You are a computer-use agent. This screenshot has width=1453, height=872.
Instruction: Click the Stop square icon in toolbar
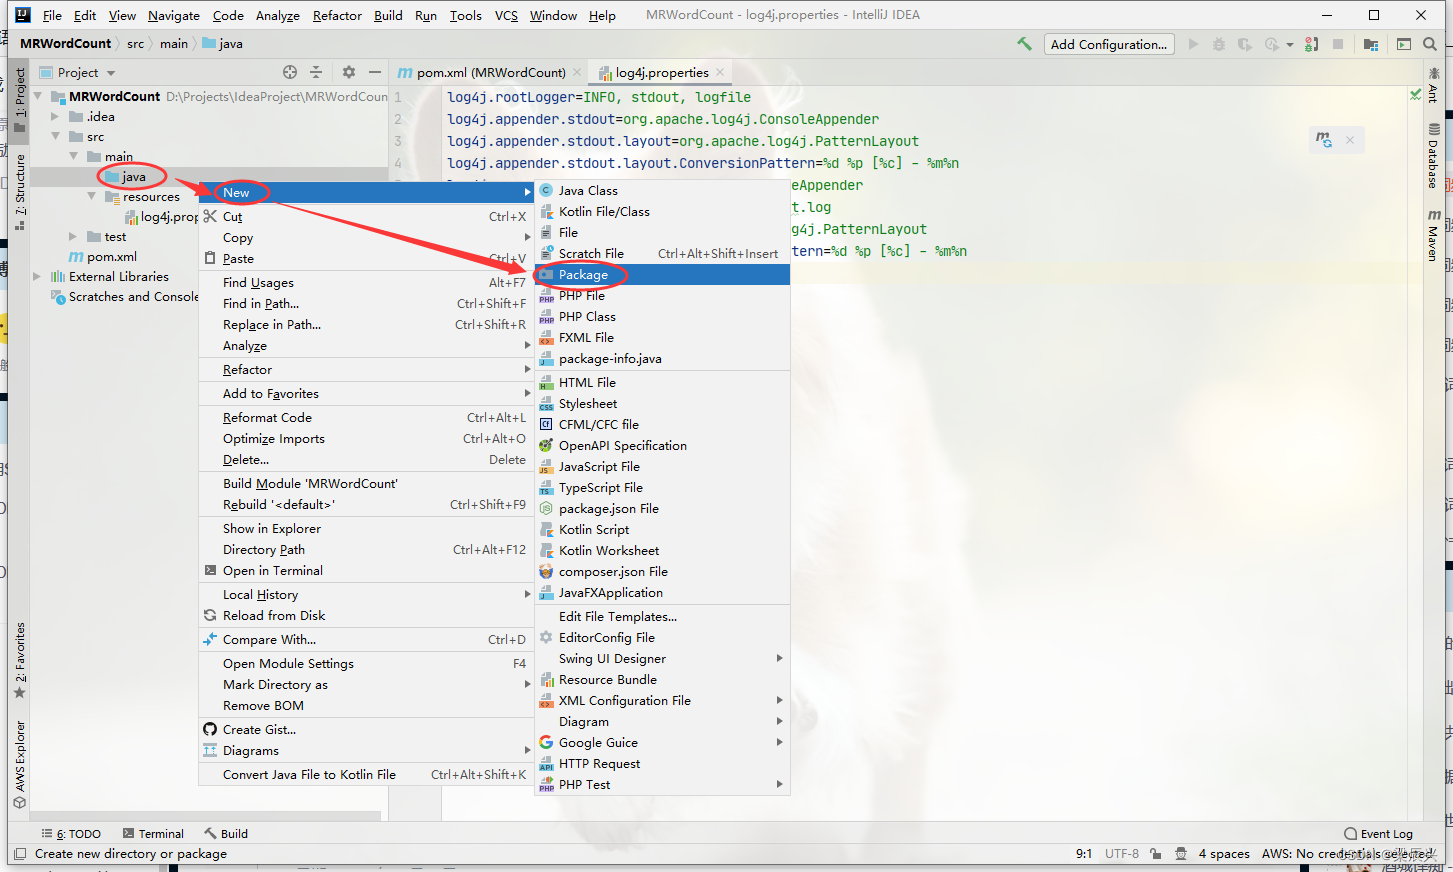(x=1338, y=44)
